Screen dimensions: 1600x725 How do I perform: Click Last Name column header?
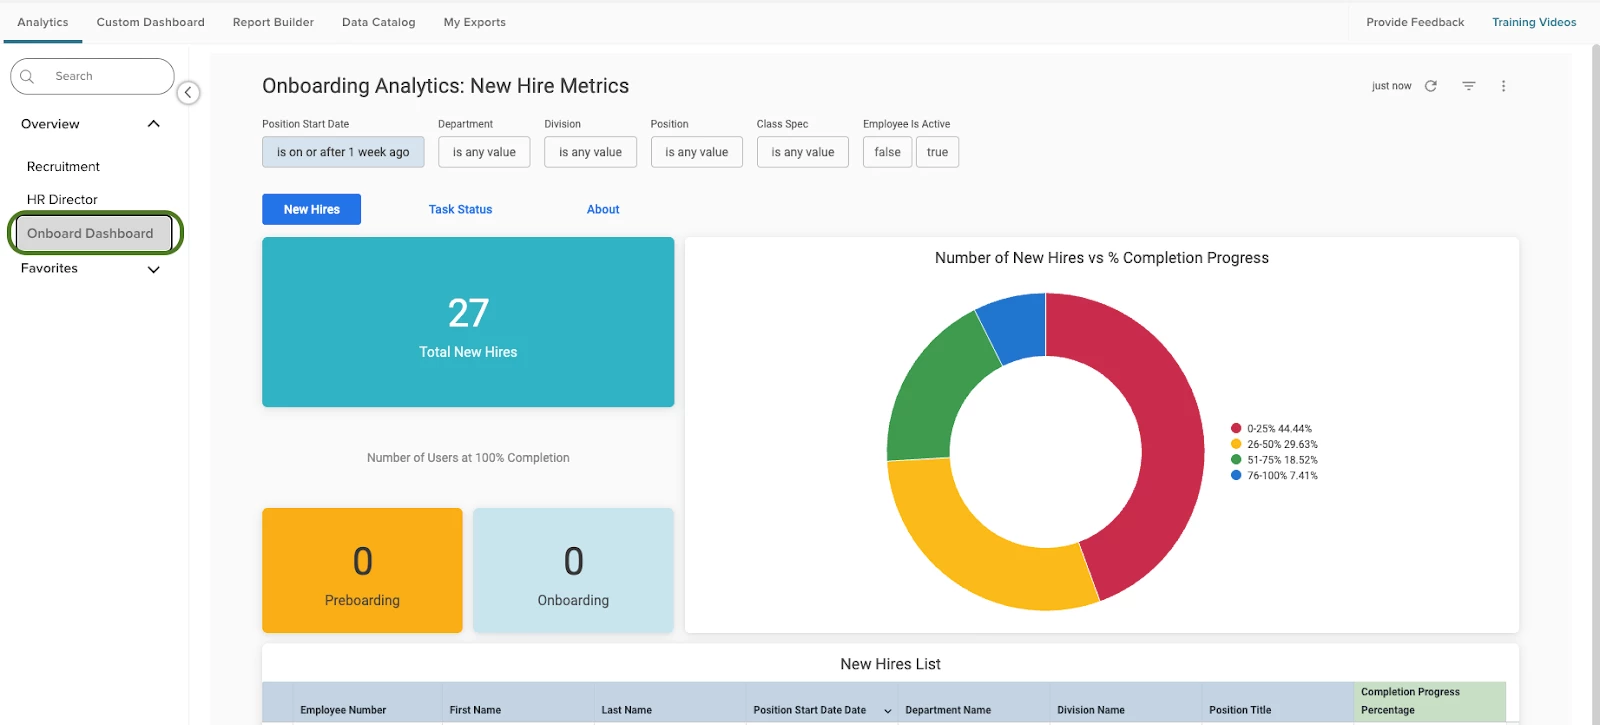(626, 710)
